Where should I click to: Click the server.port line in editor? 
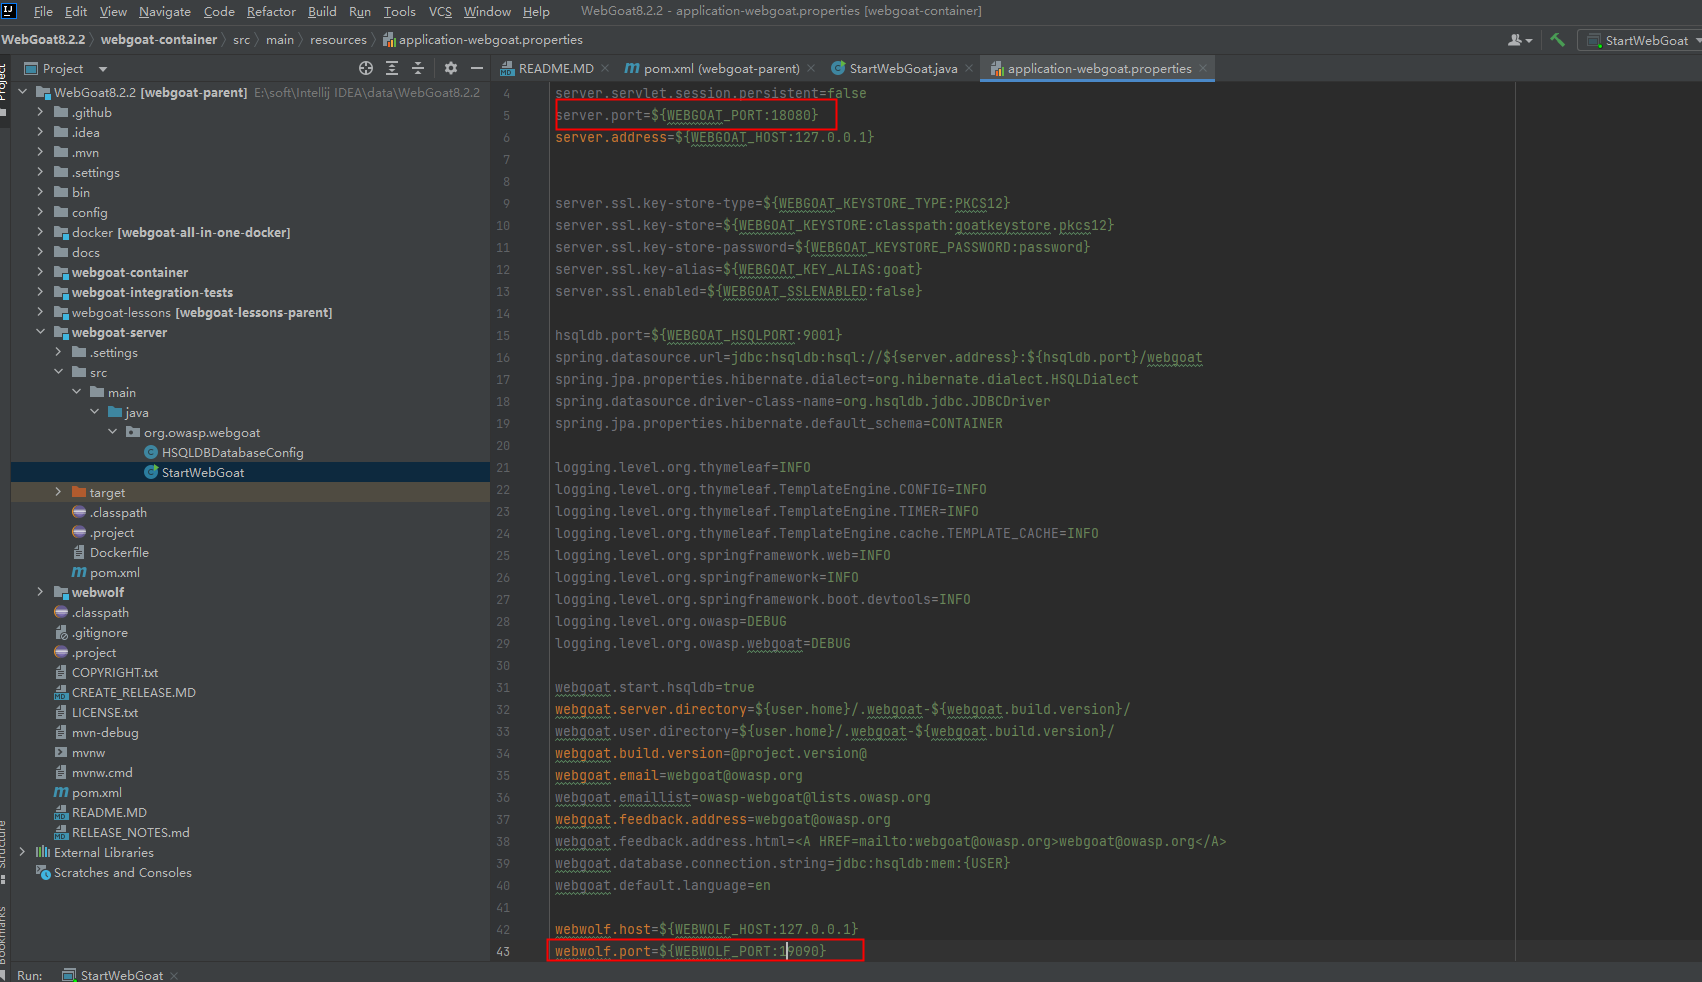tap(686, 115)
